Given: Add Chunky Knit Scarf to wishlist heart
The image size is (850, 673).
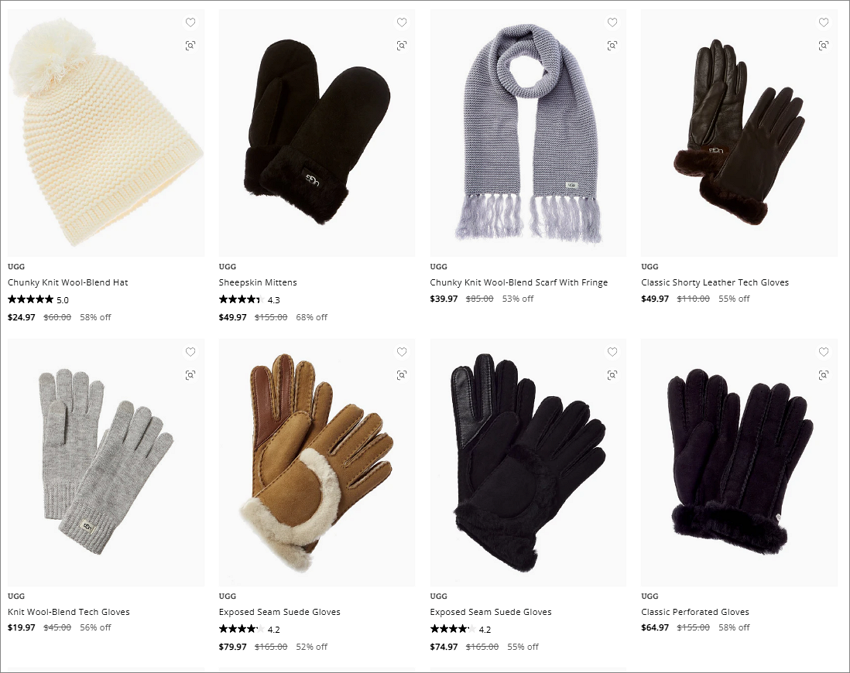Looking at the screenshot, I should 612,22.
